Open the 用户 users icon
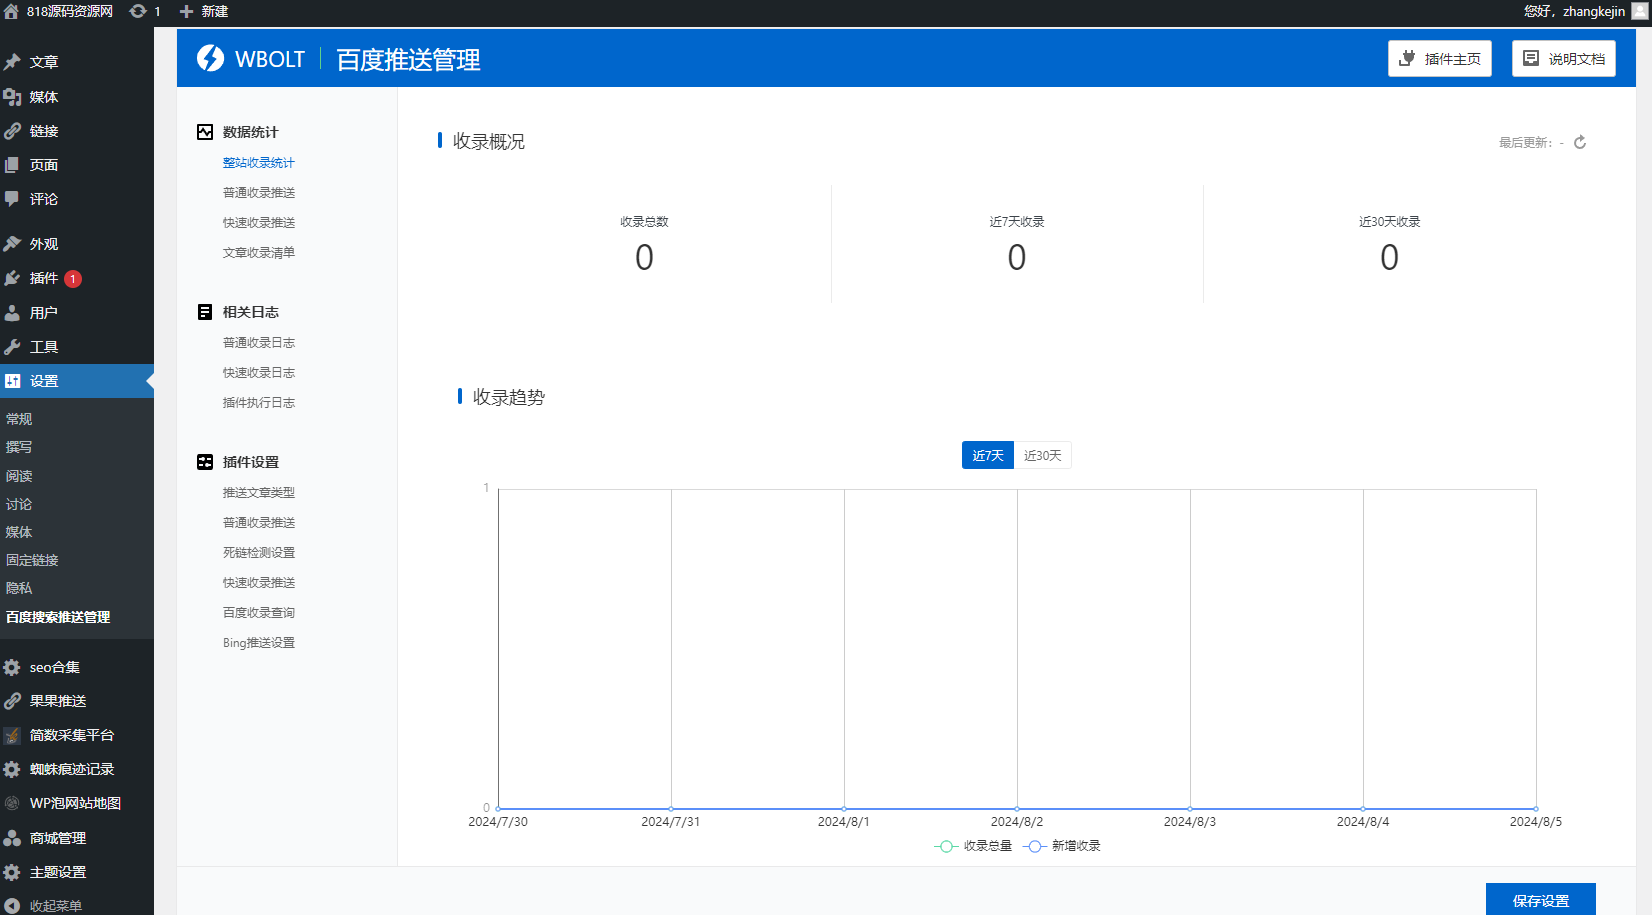The width and height of the screenshot is (1652, 915). click(x=12, y=313)
